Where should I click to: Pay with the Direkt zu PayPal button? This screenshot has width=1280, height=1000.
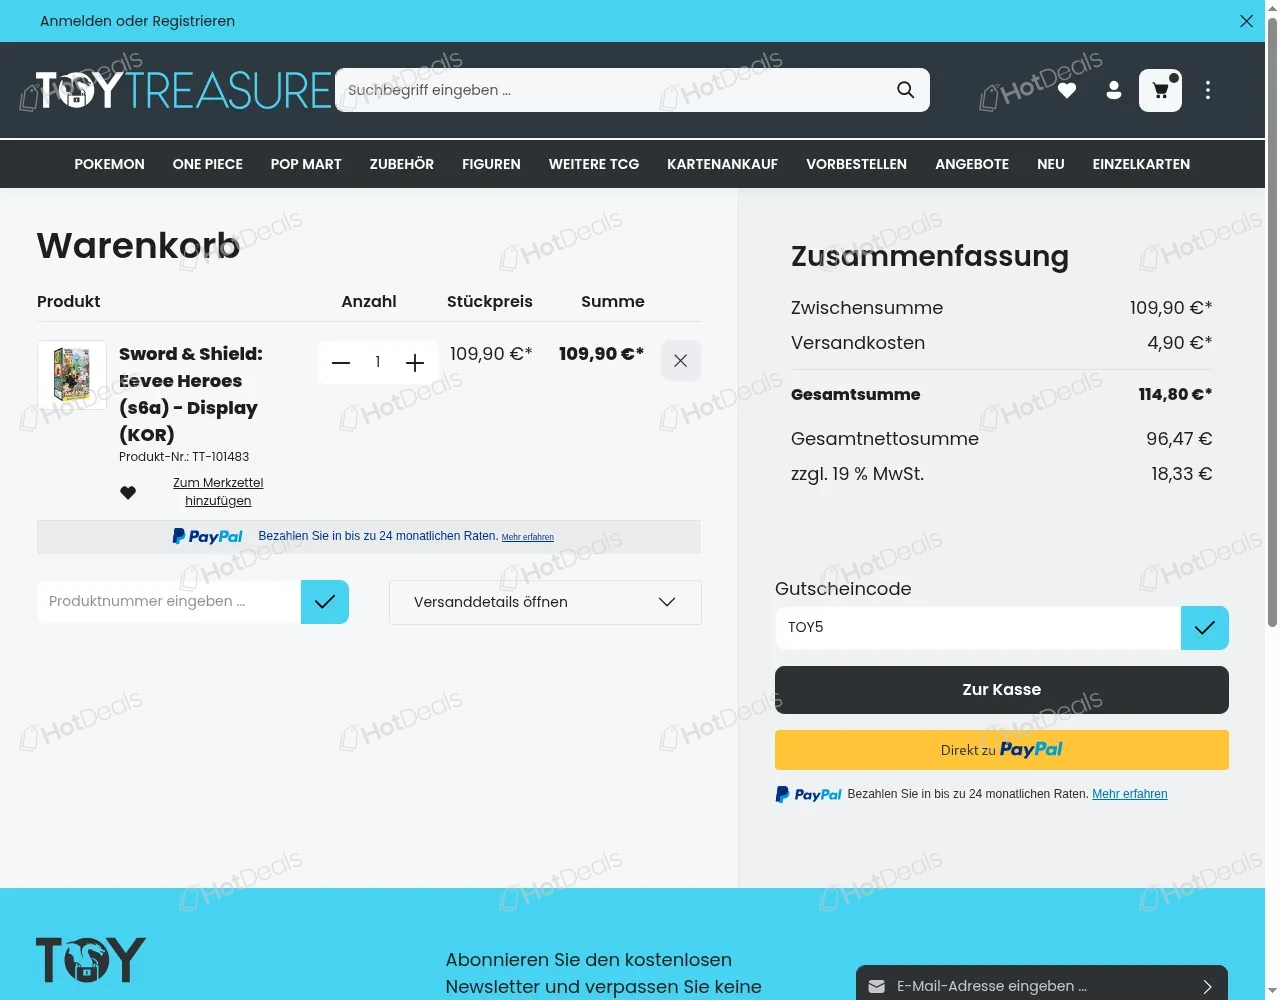(x=1002, y=750)
